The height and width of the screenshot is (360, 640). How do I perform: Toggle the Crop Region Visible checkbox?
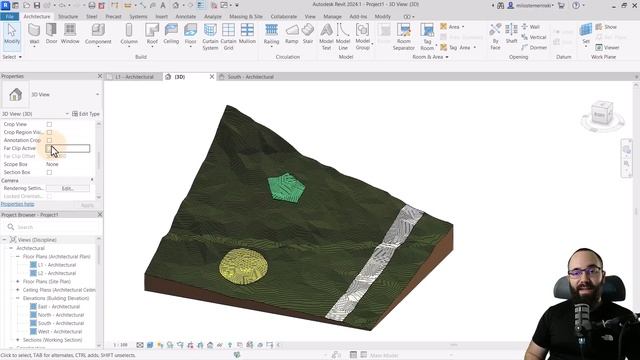coord(49,132)
